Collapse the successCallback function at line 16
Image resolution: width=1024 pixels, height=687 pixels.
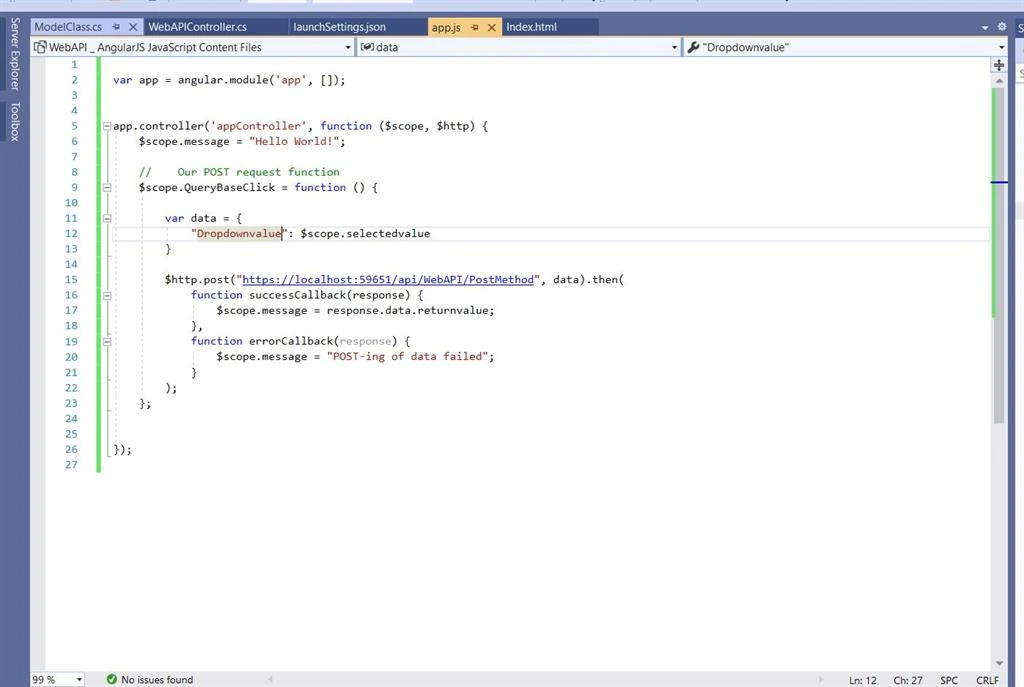pyautogui.click(x=106, y=295)
